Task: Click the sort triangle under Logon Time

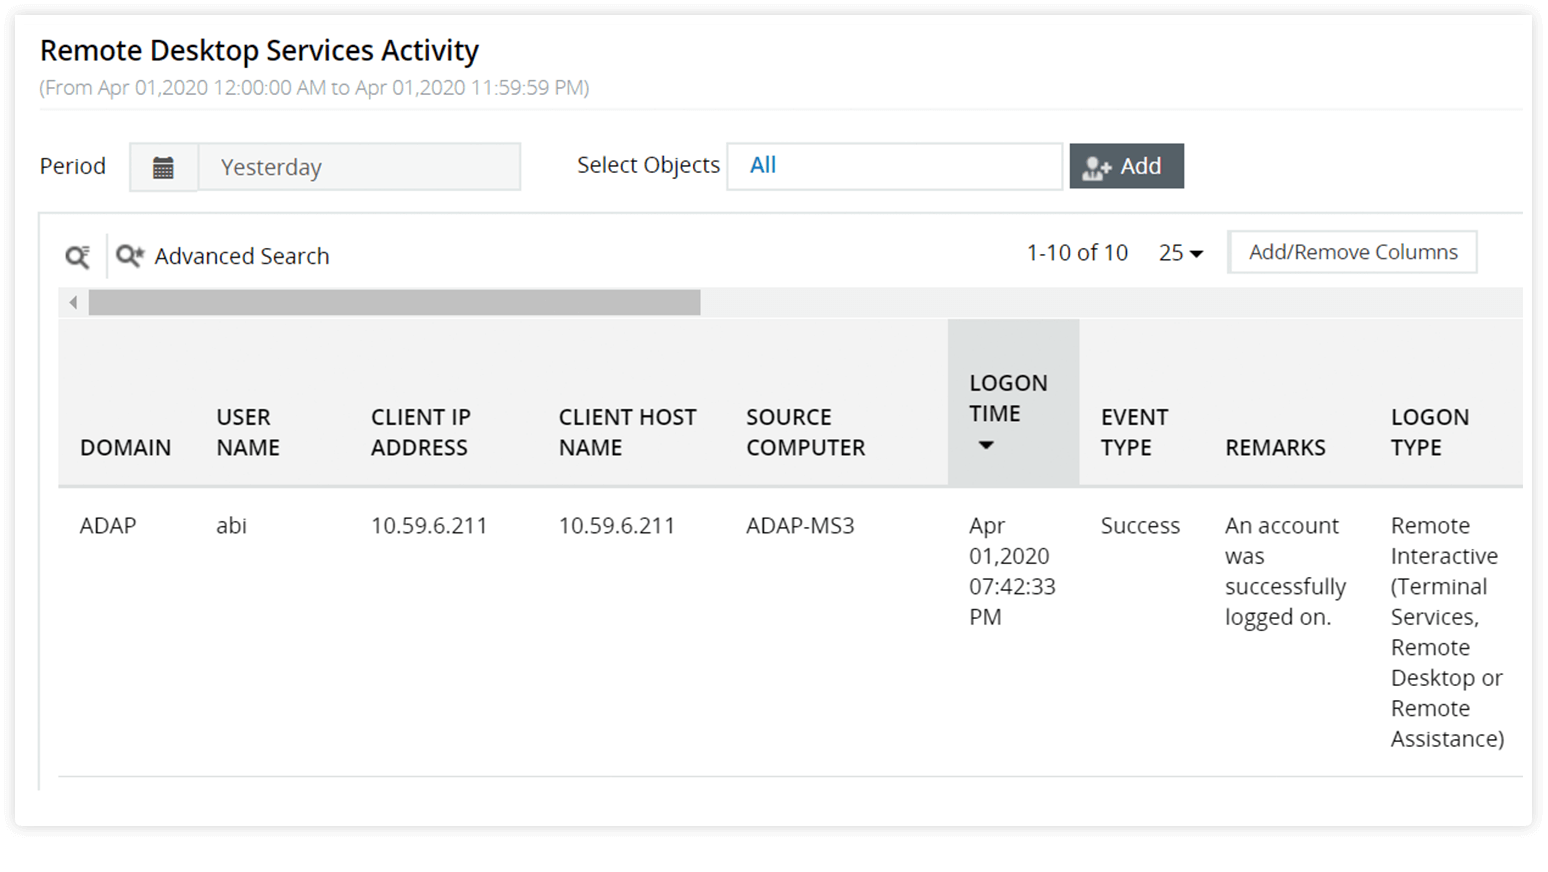Action: click(986, 445)
